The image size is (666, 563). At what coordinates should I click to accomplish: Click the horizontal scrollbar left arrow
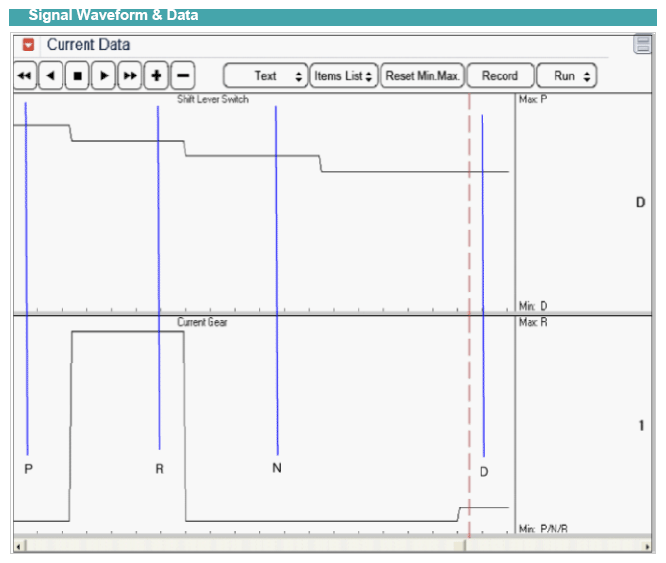tap(19, 545)
